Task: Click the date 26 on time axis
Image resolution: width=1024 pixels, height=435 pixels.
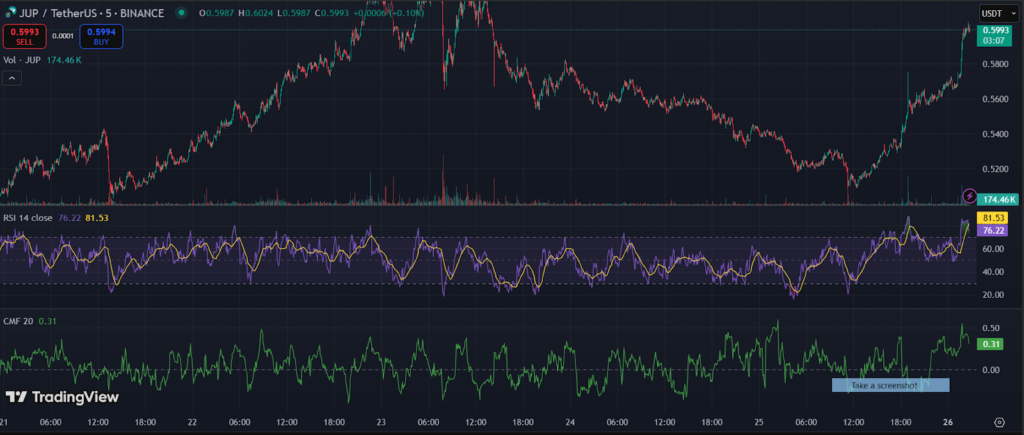Action: (x=953, y=422)
